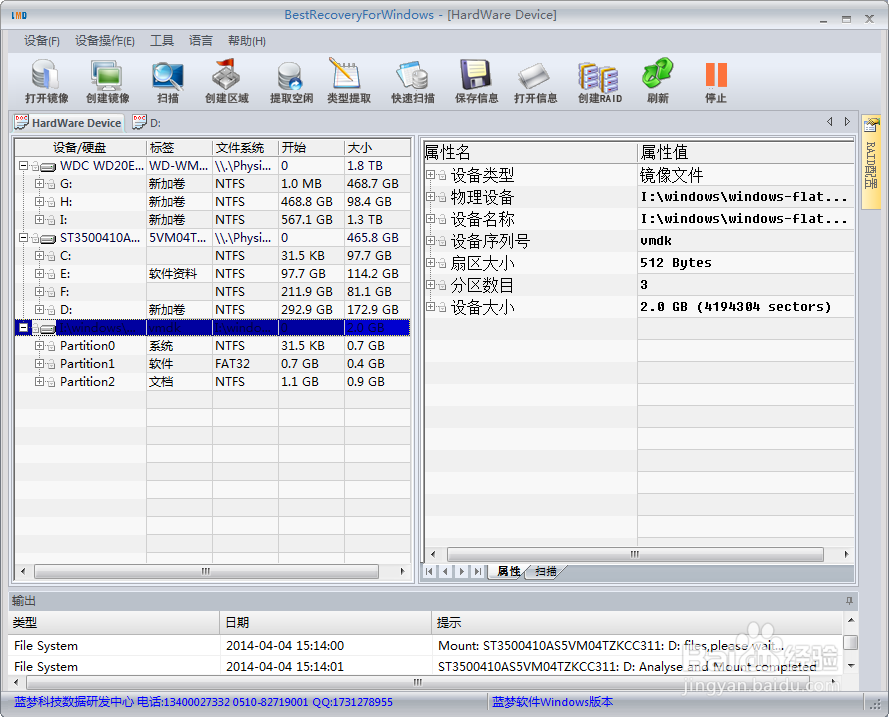Click device list horizontal scrollbar
This screenshot has height=717, width=889.
pyautogui.click(x=206, y=571)
